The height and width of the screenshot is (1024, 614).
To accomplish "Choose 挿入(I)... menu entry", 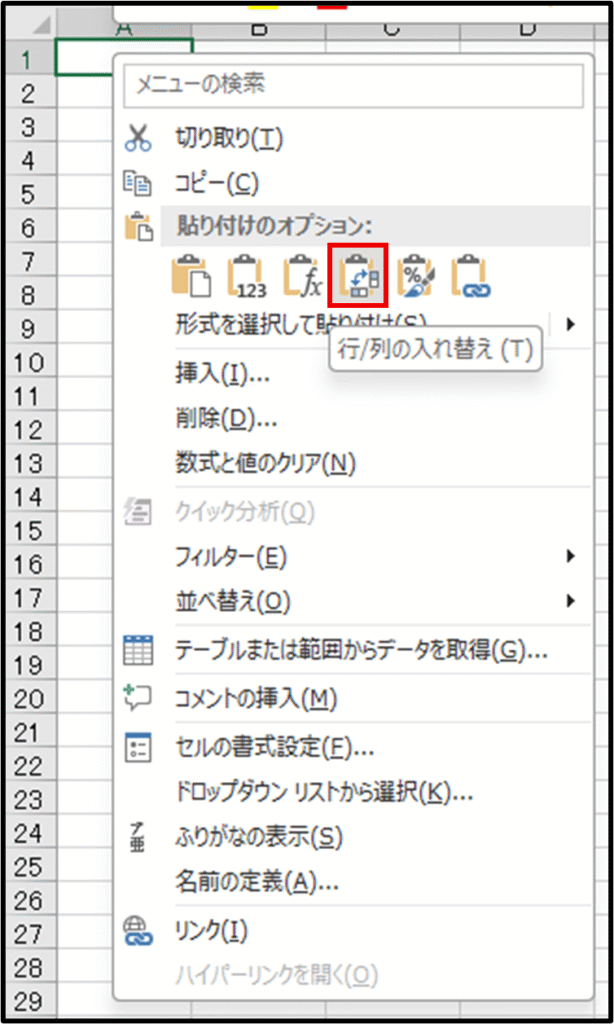I will coord(222,374).
